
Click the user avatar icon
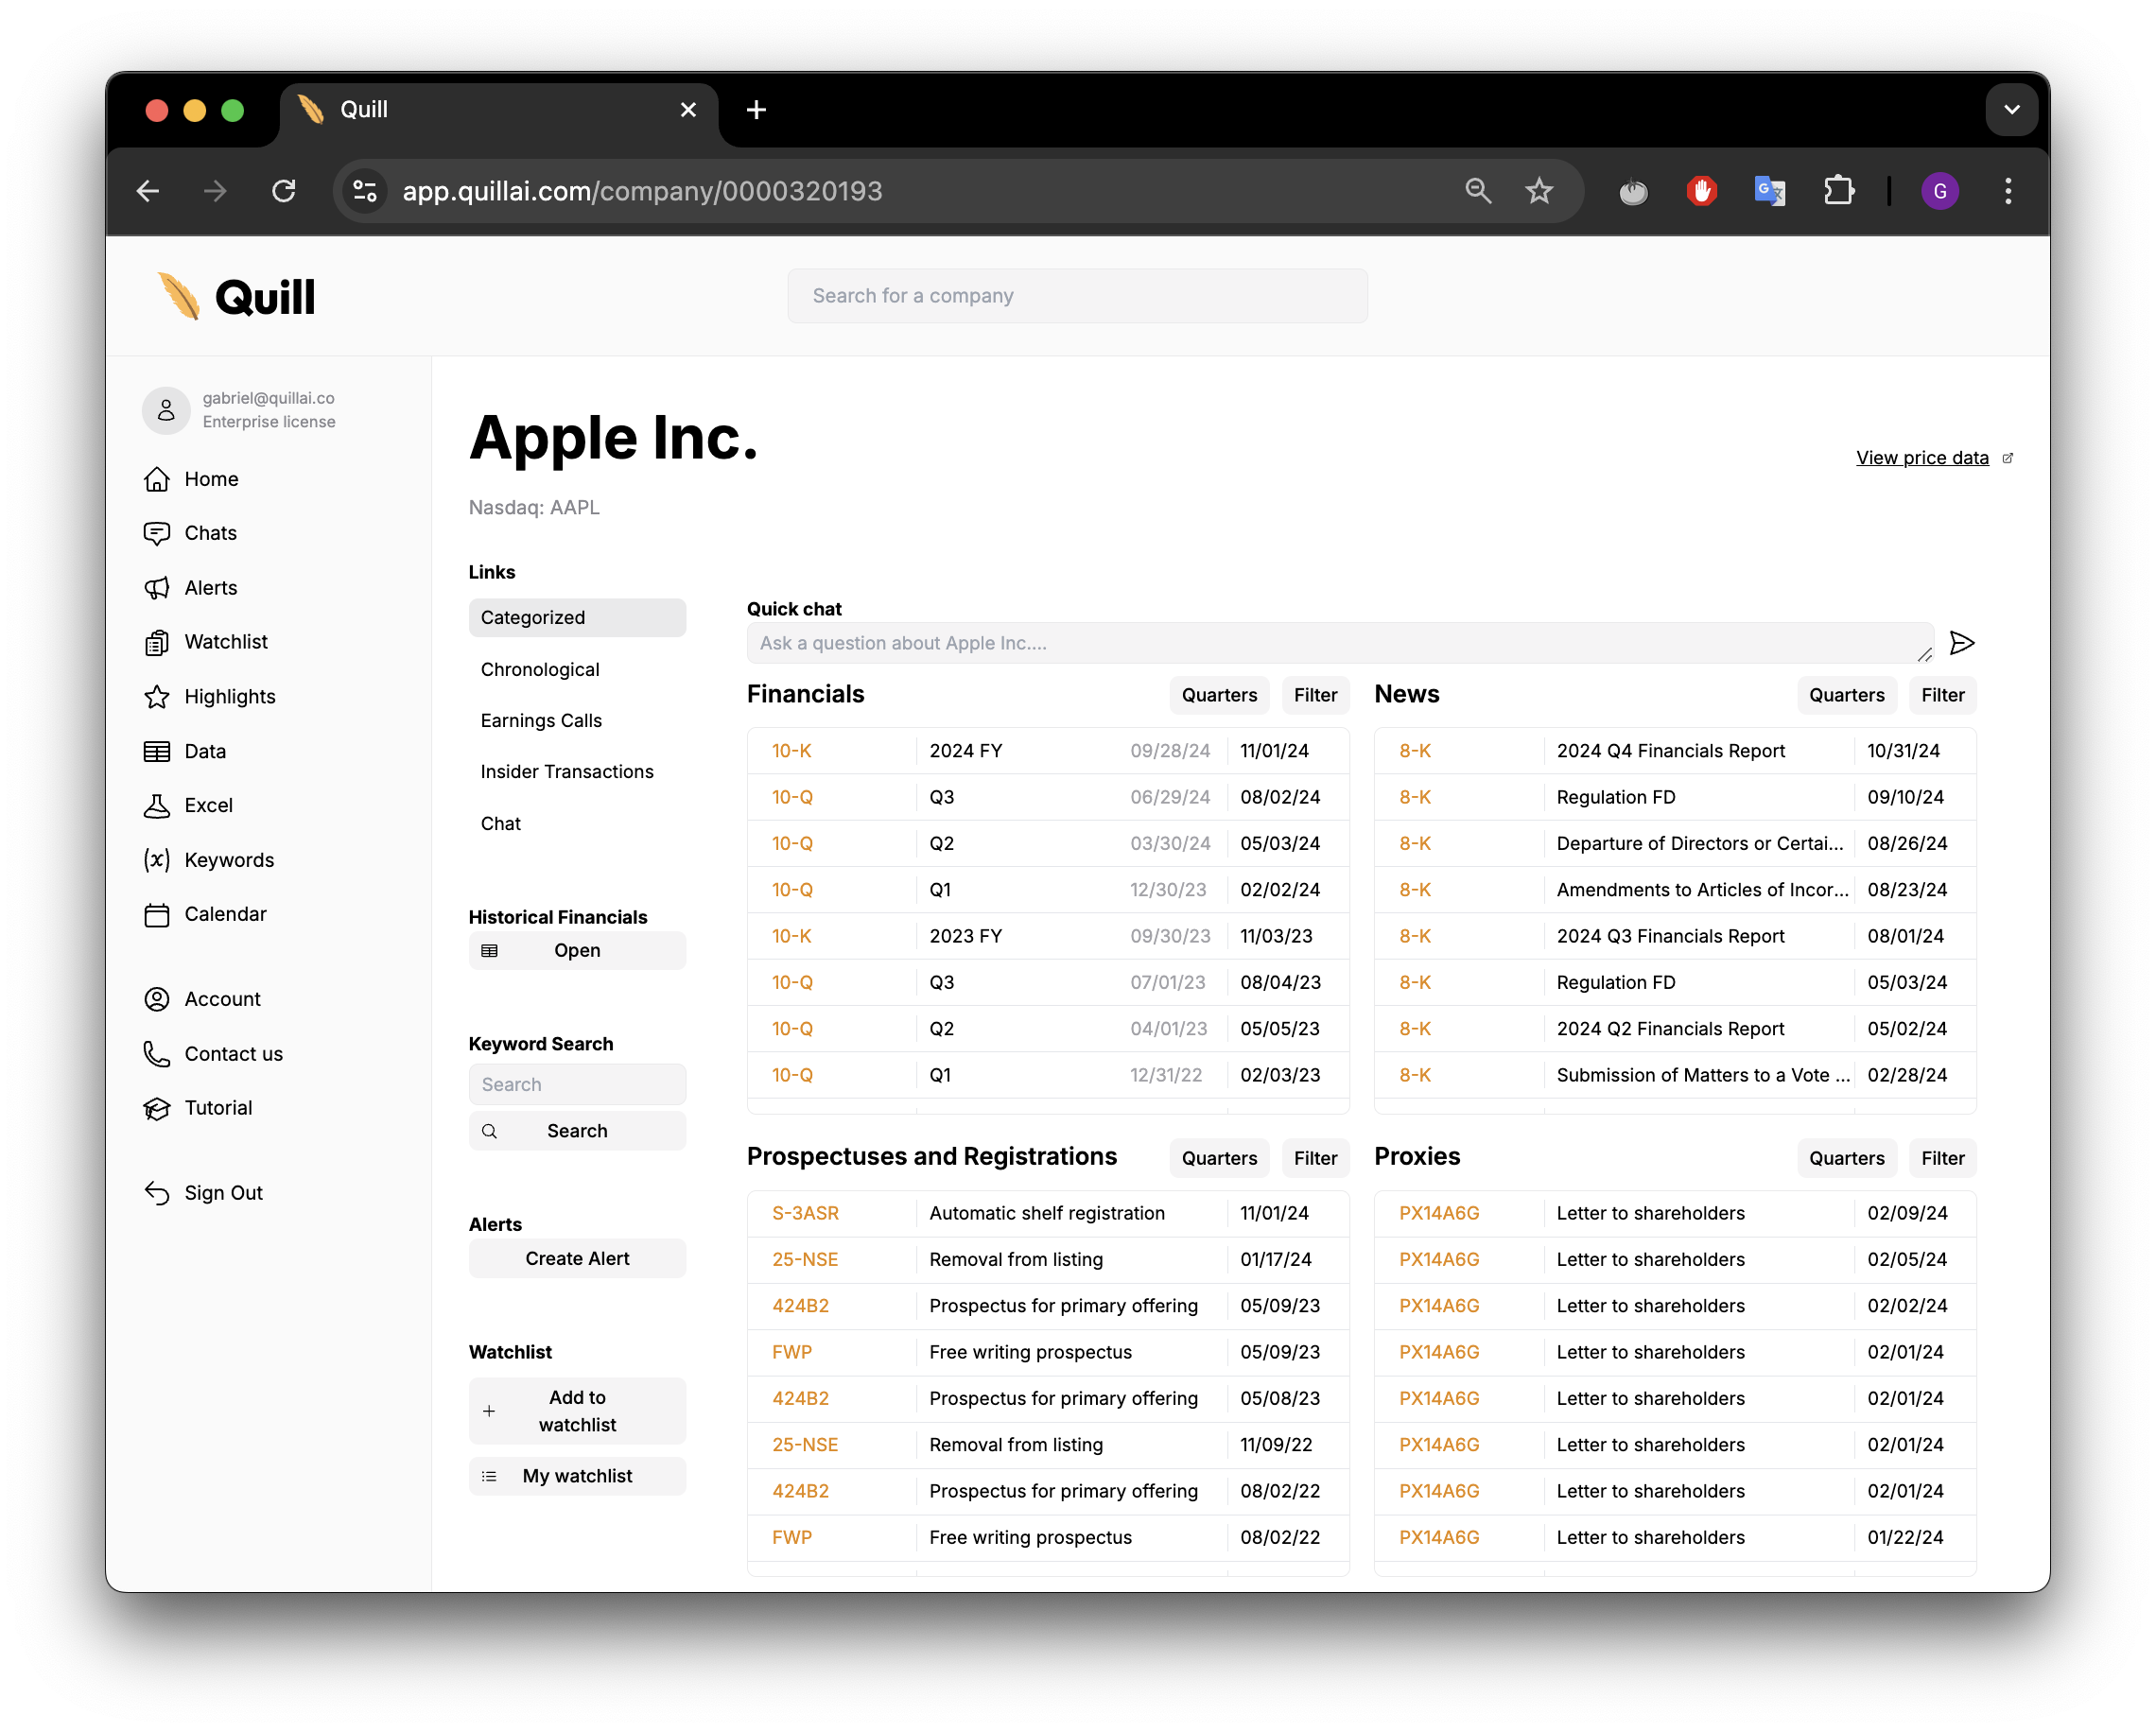tap(166, 410)
